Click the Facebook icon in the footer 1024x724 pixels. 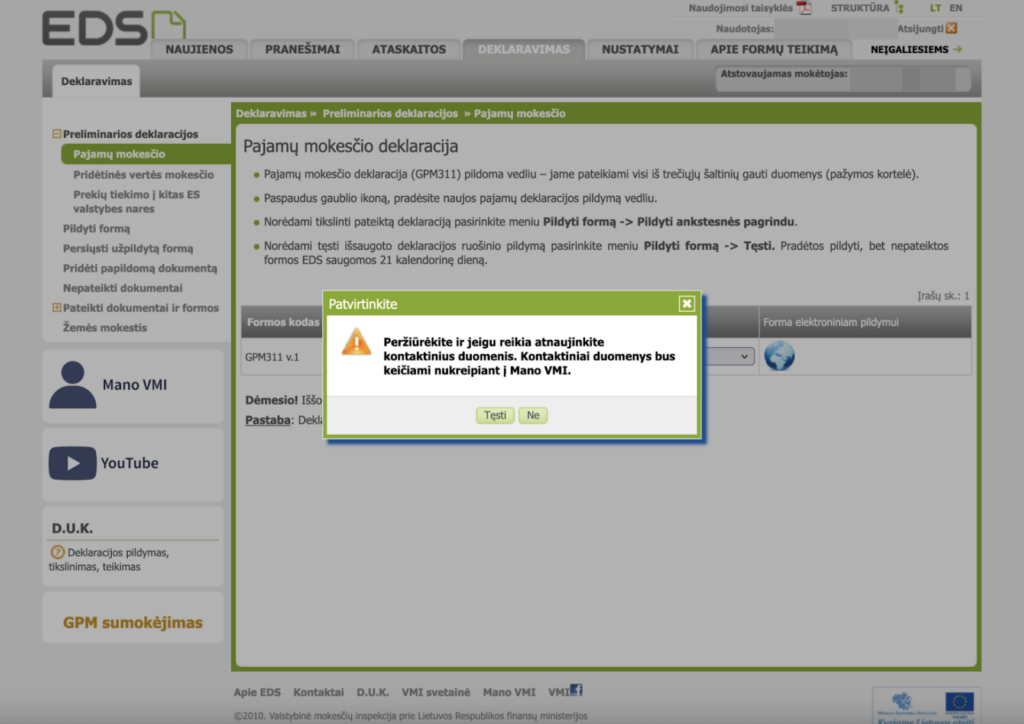click(576, 690)
